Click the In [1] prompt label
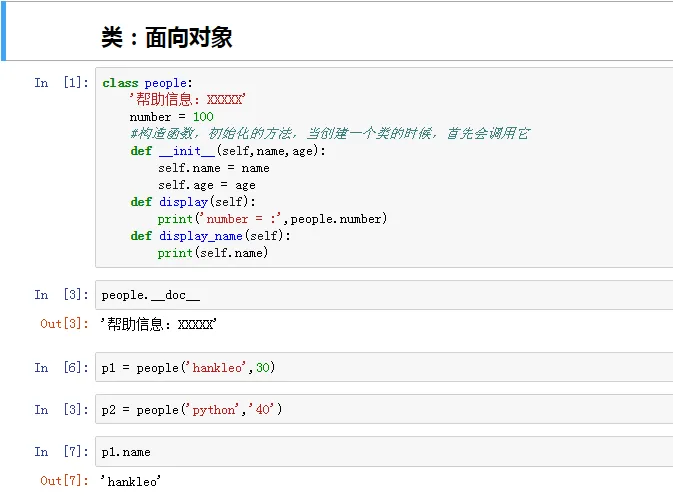The image size is (673, 497). click(61, 82)
